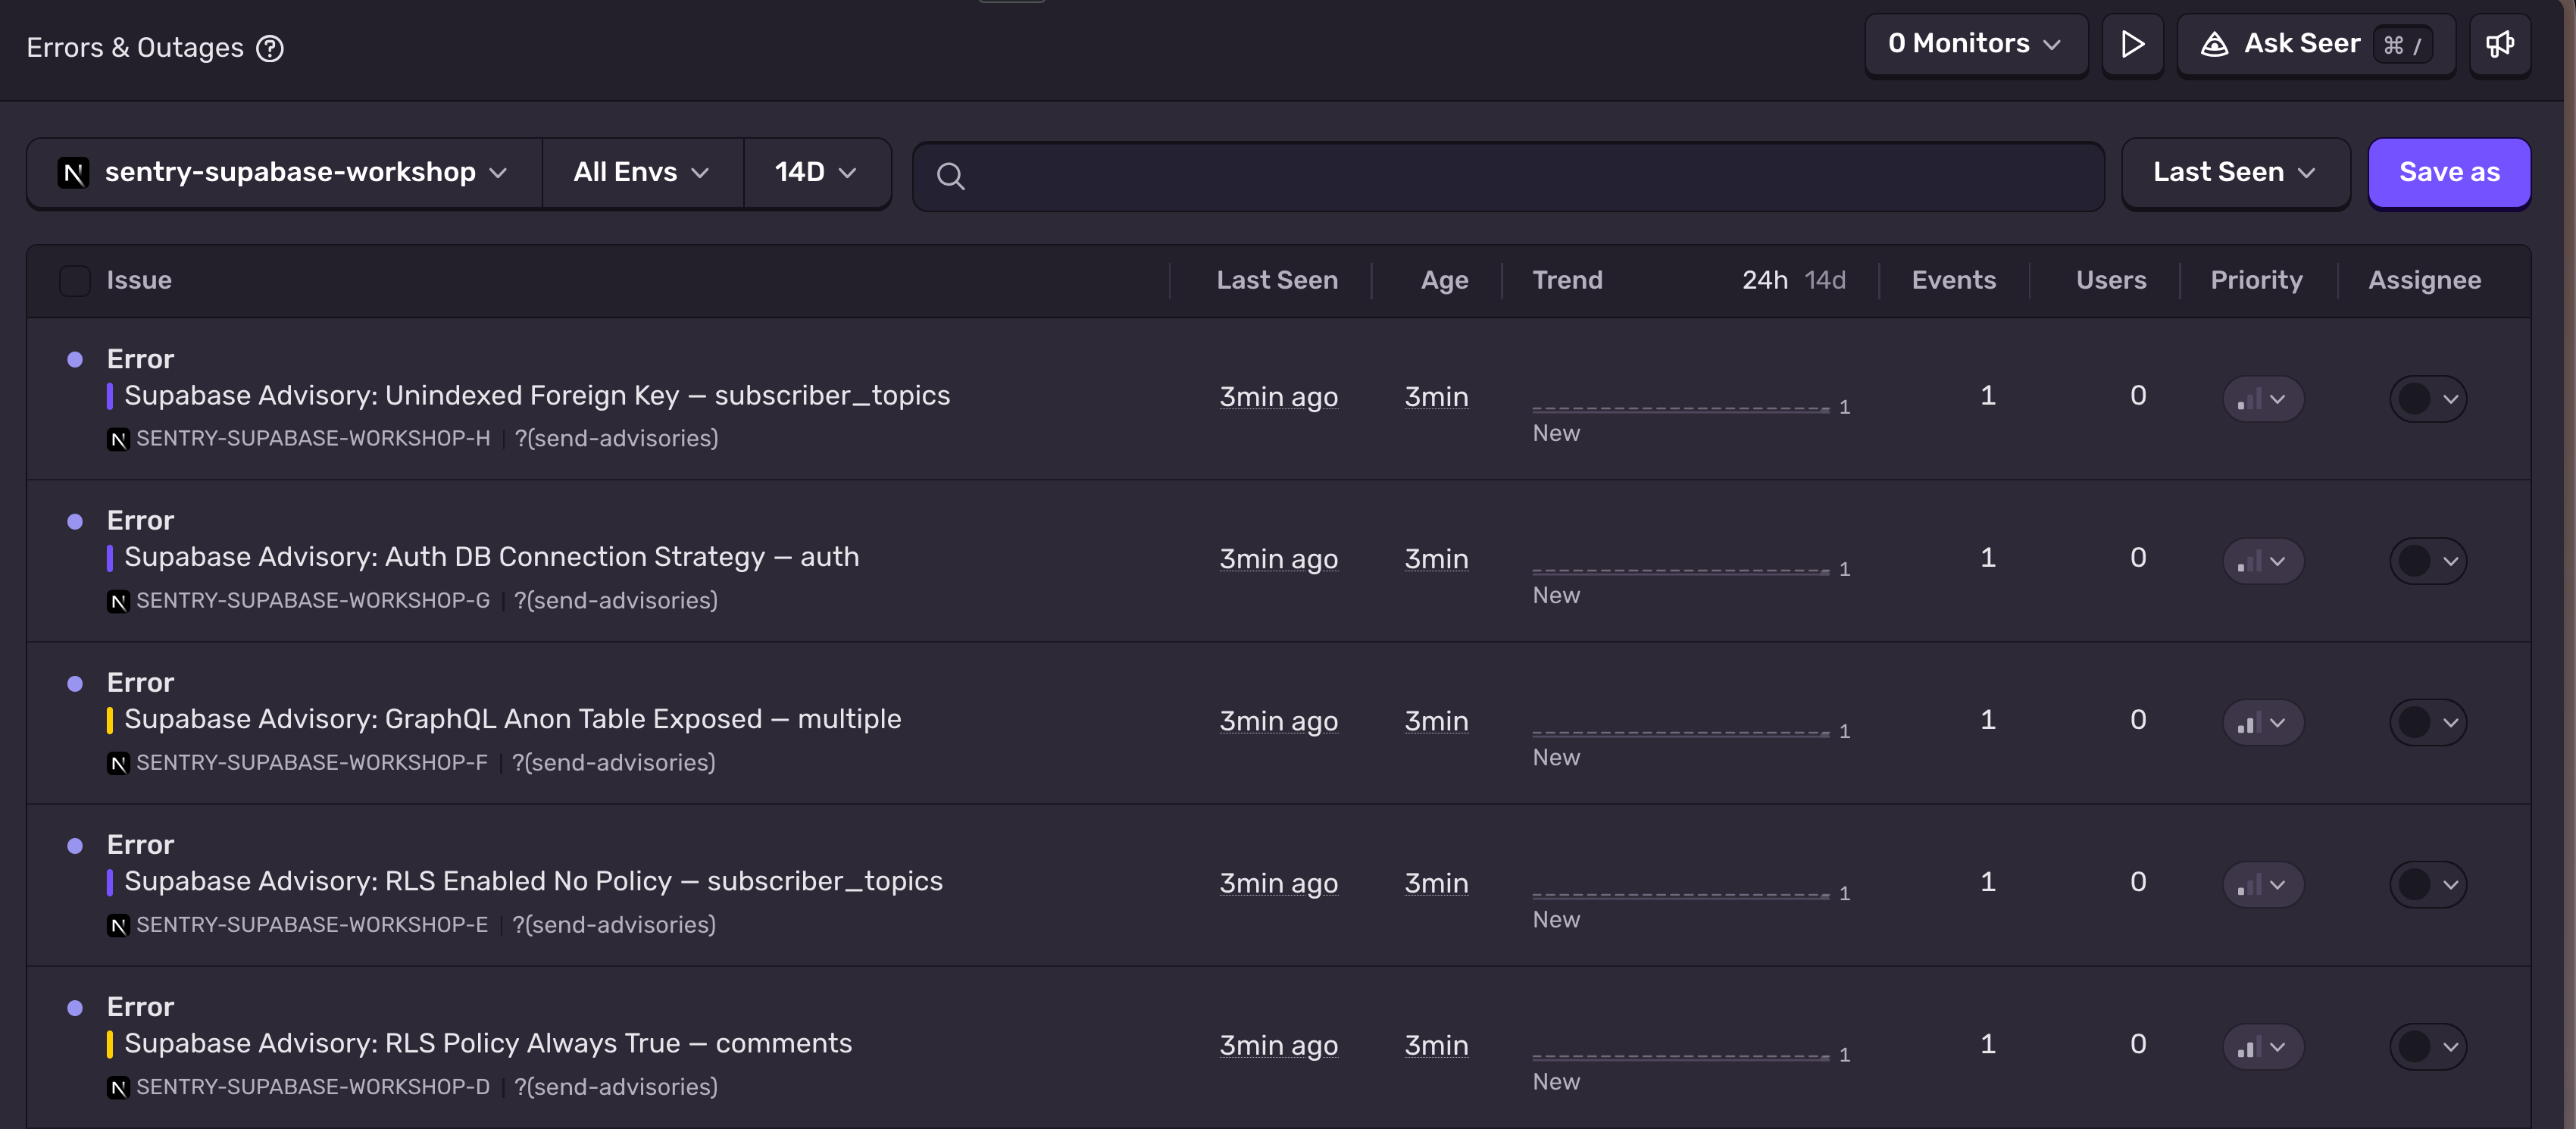This screenshot has height=1129, width=2576.
Task: Click SENTRY-SUPABASE-WORKSHOP-G short ID
Action: [x=313, y=601]
